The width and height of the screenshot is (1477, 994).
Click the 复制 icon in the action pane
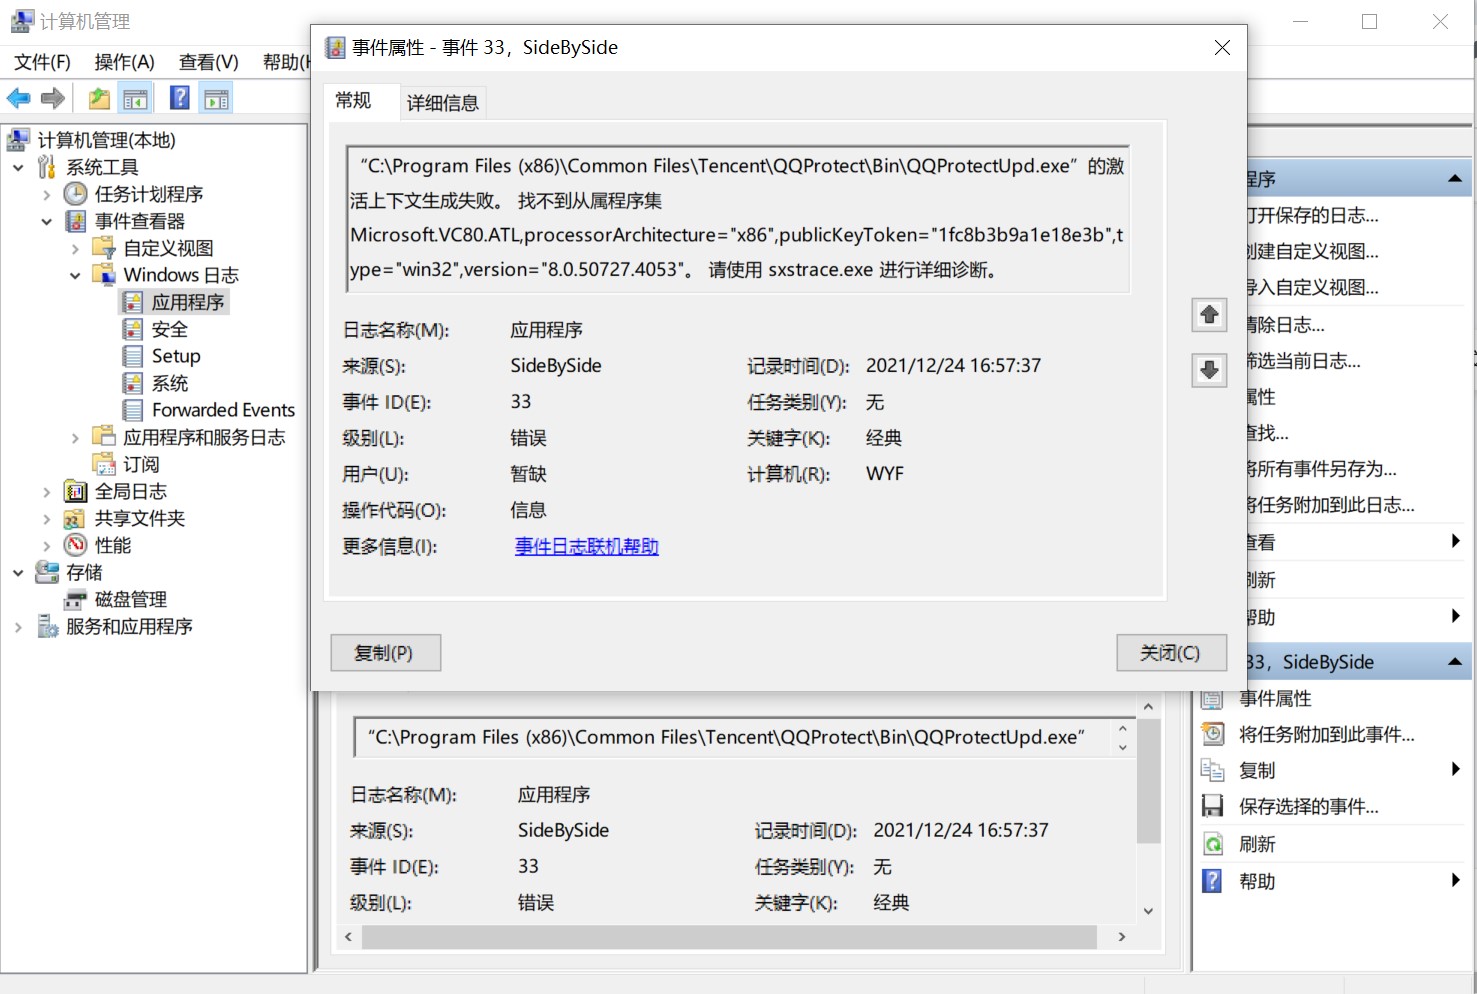[1213, 770]
